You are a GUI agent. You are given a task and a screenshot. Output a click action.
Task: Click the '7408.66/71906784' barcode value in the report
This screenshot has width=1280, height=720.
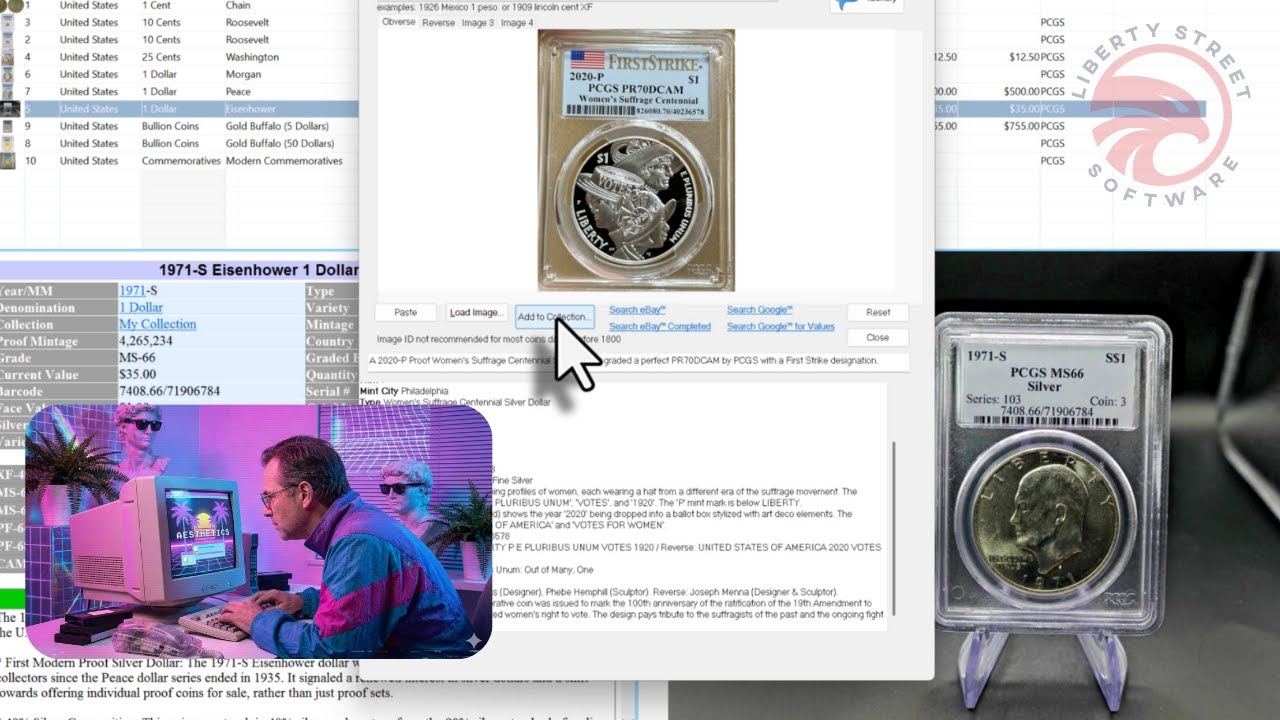pos(170,391)
